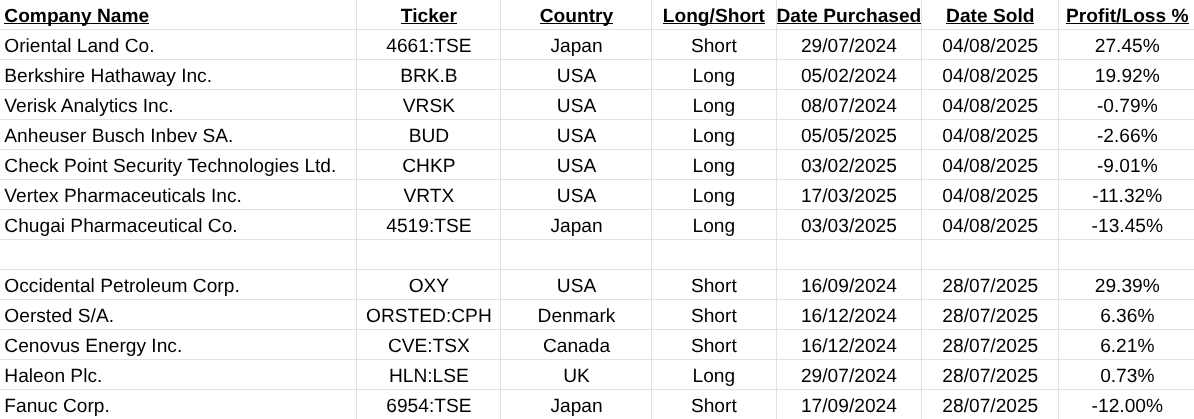The image size is (1194, 419).
Task: Click Fanuc Corp.'s -12.00% cell
Action: coord(1126,406)
